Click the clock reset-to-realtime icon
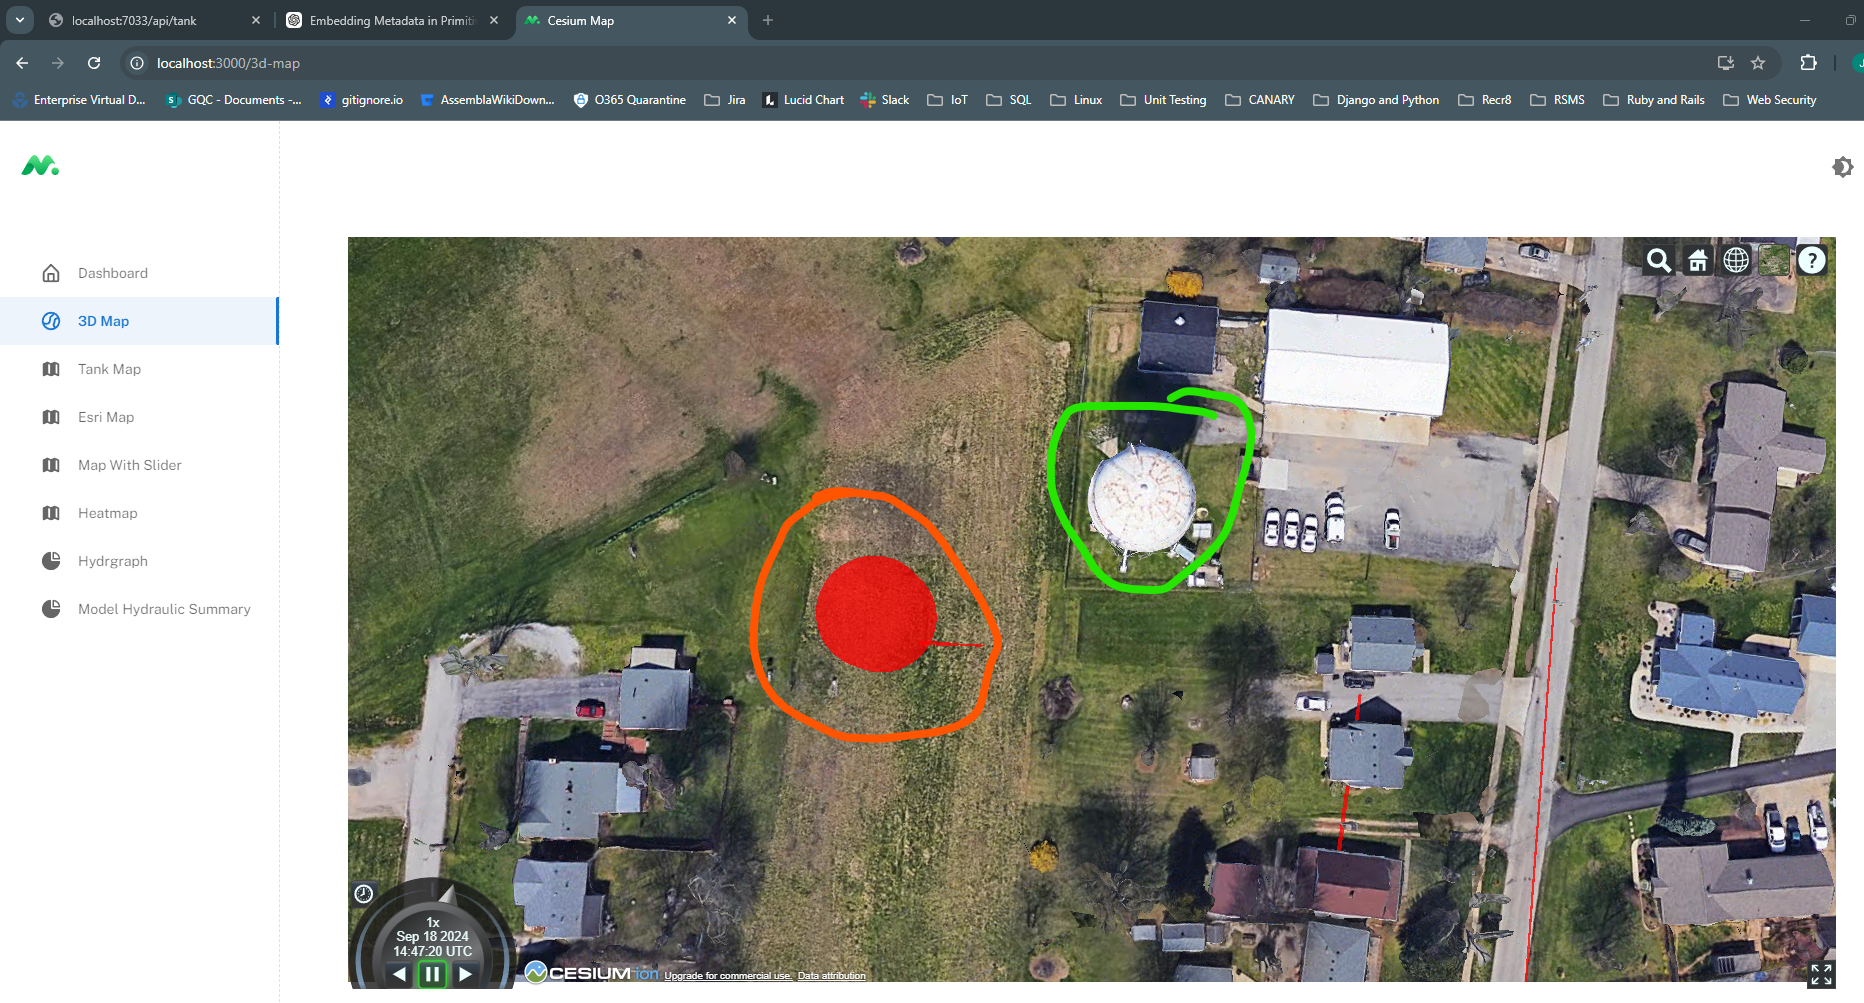 click(x=364, y=894)
